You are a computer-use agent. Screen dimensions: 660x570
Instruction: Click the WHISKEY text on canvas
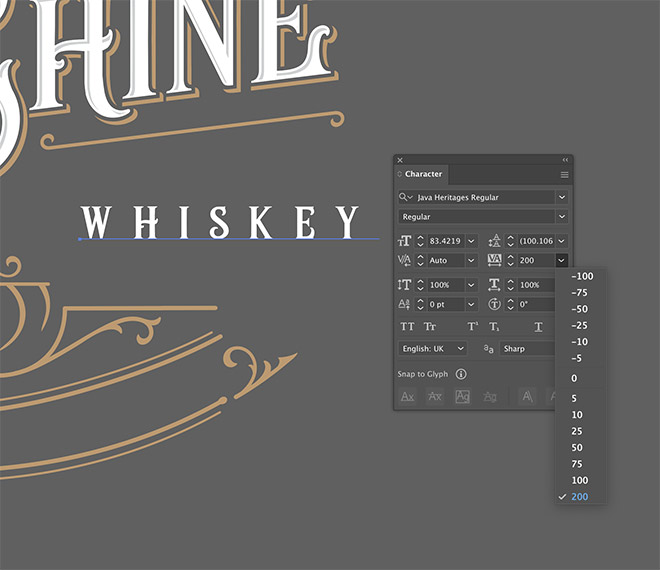coord(220,222)
